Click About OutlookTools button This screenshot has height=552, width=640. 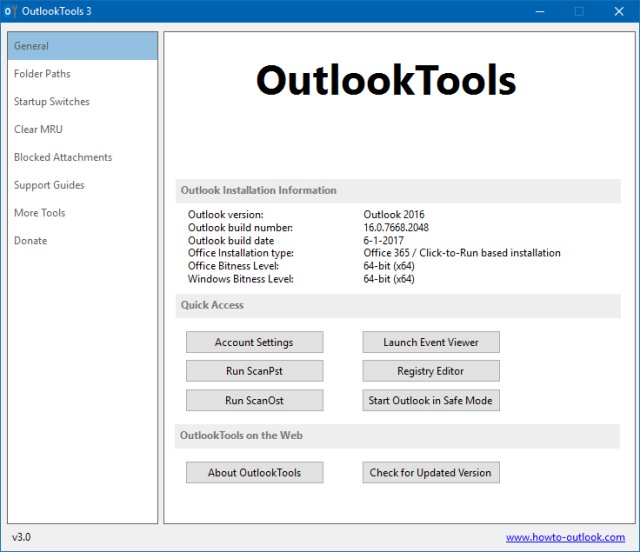(254, 472)
